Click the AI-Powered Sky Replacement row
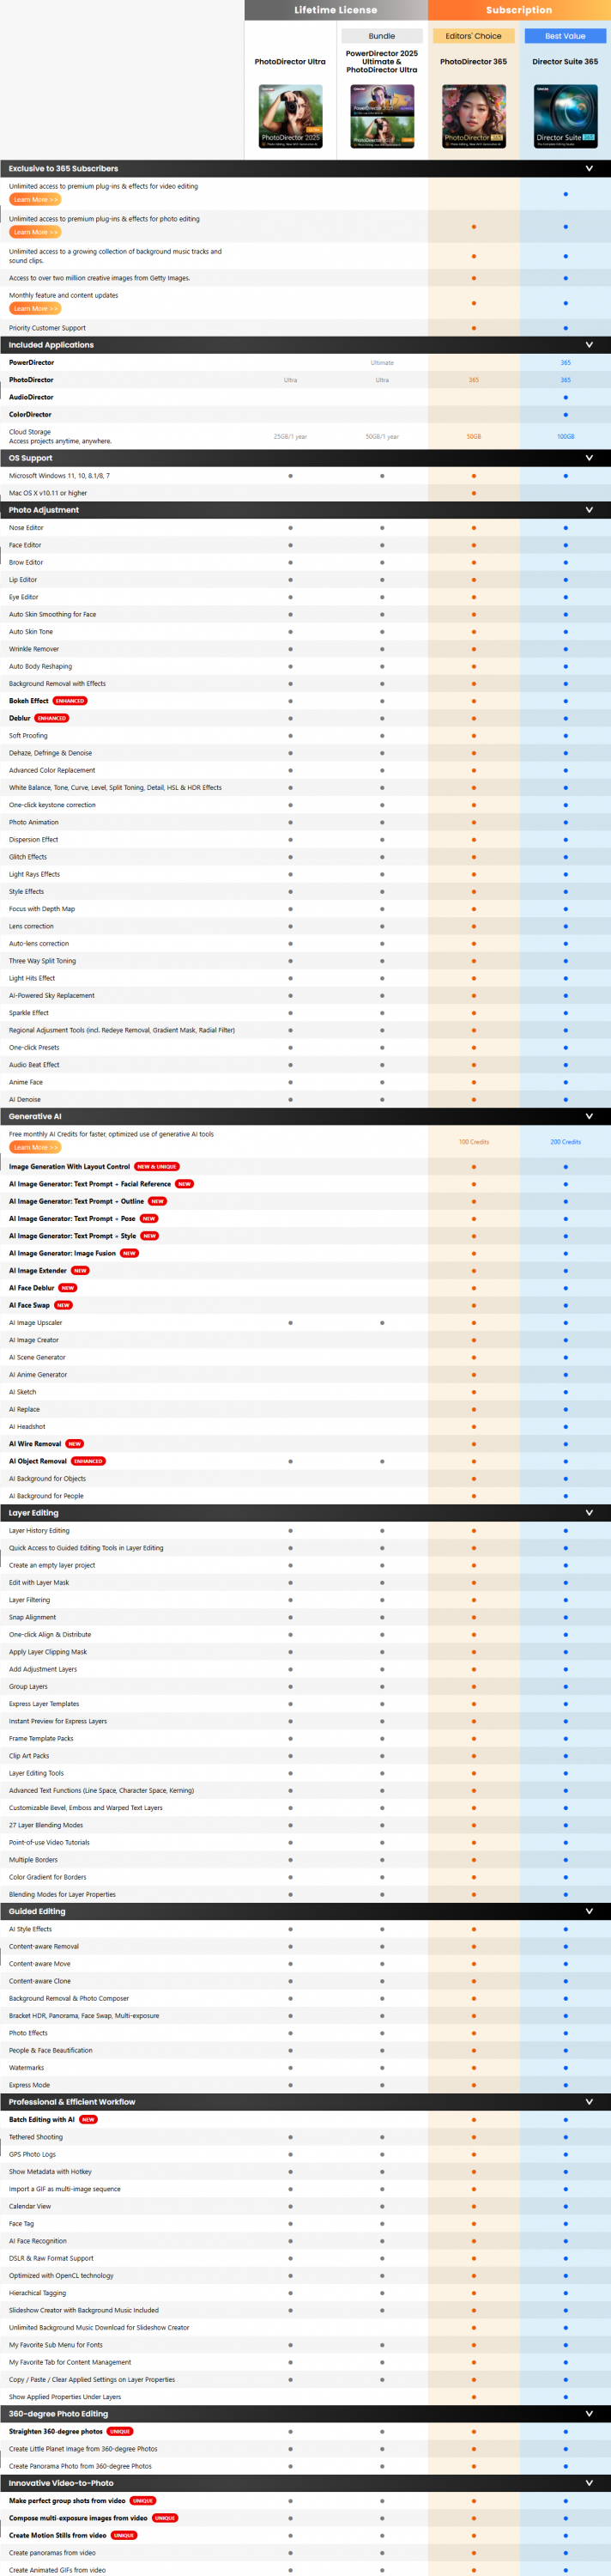The image size is (611, 2576). point(305,996)
